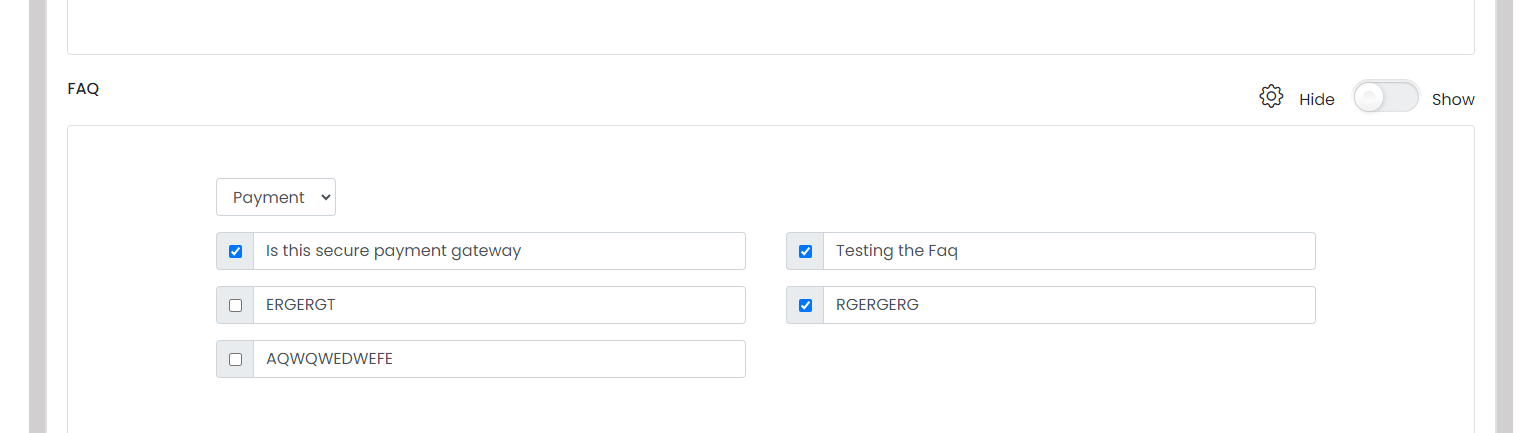Toggle the FAQ Hide/Show switch

(x=1386, y=97)
